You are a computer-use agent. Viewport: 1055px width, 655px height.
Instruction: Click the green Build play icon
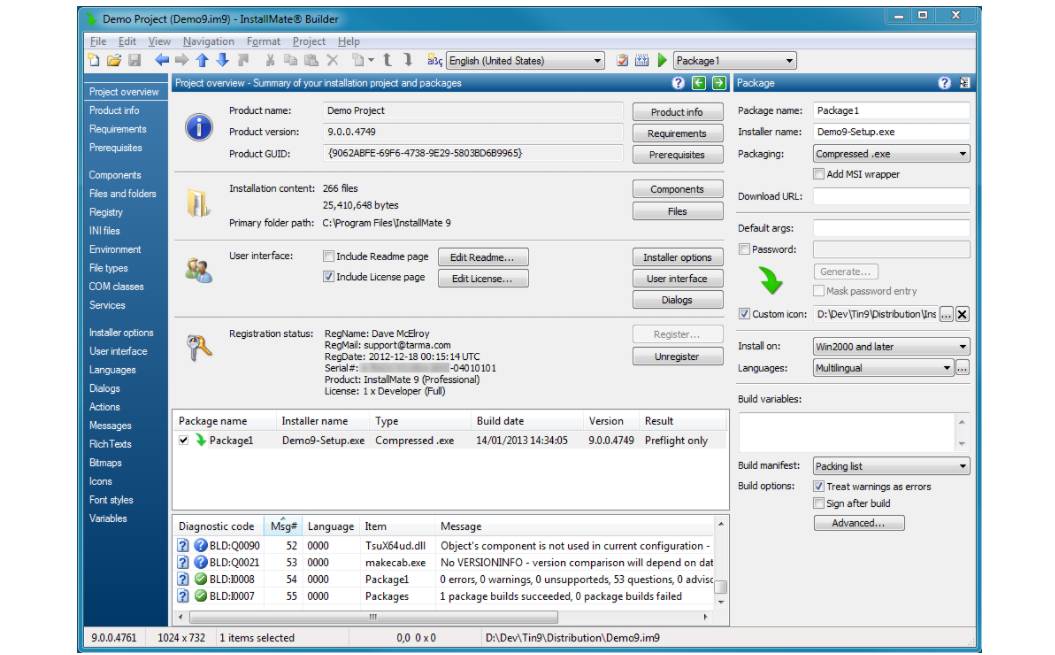click(662, 61)
